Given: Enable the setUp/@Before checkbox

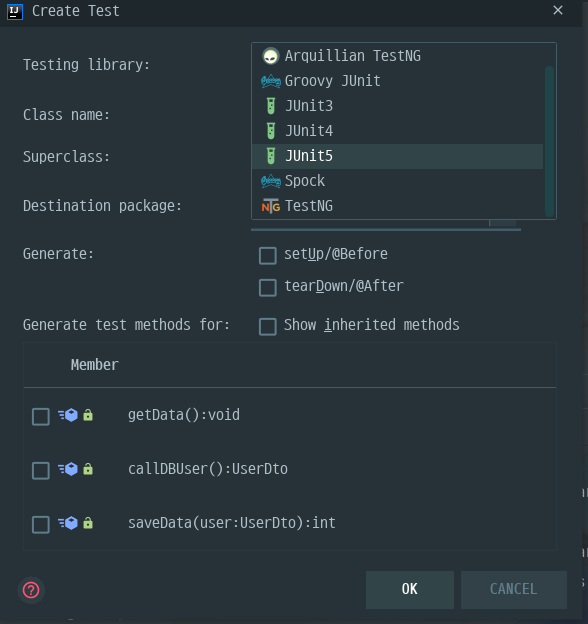Looking at the screenshot, I should pyautogui.click(x=268, y=255).
